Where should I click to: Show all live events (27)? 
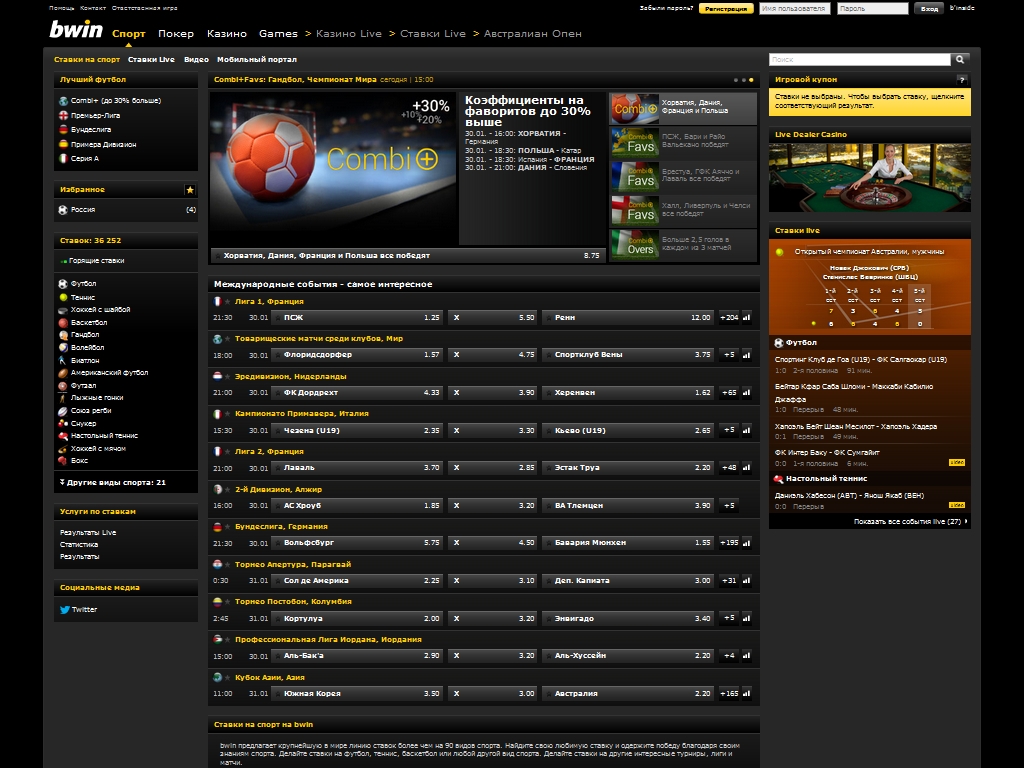click(x=910, y=521)
